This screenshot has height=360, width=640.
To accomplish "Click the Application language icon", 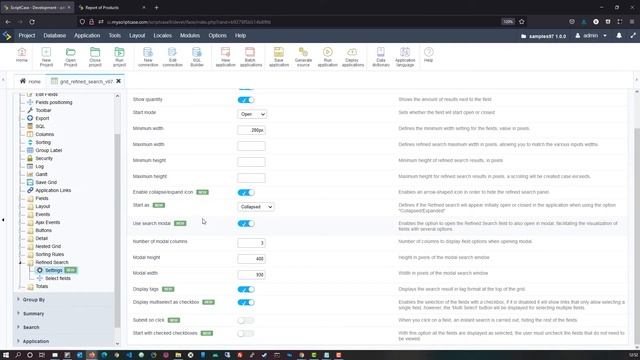I will (405, 57).
